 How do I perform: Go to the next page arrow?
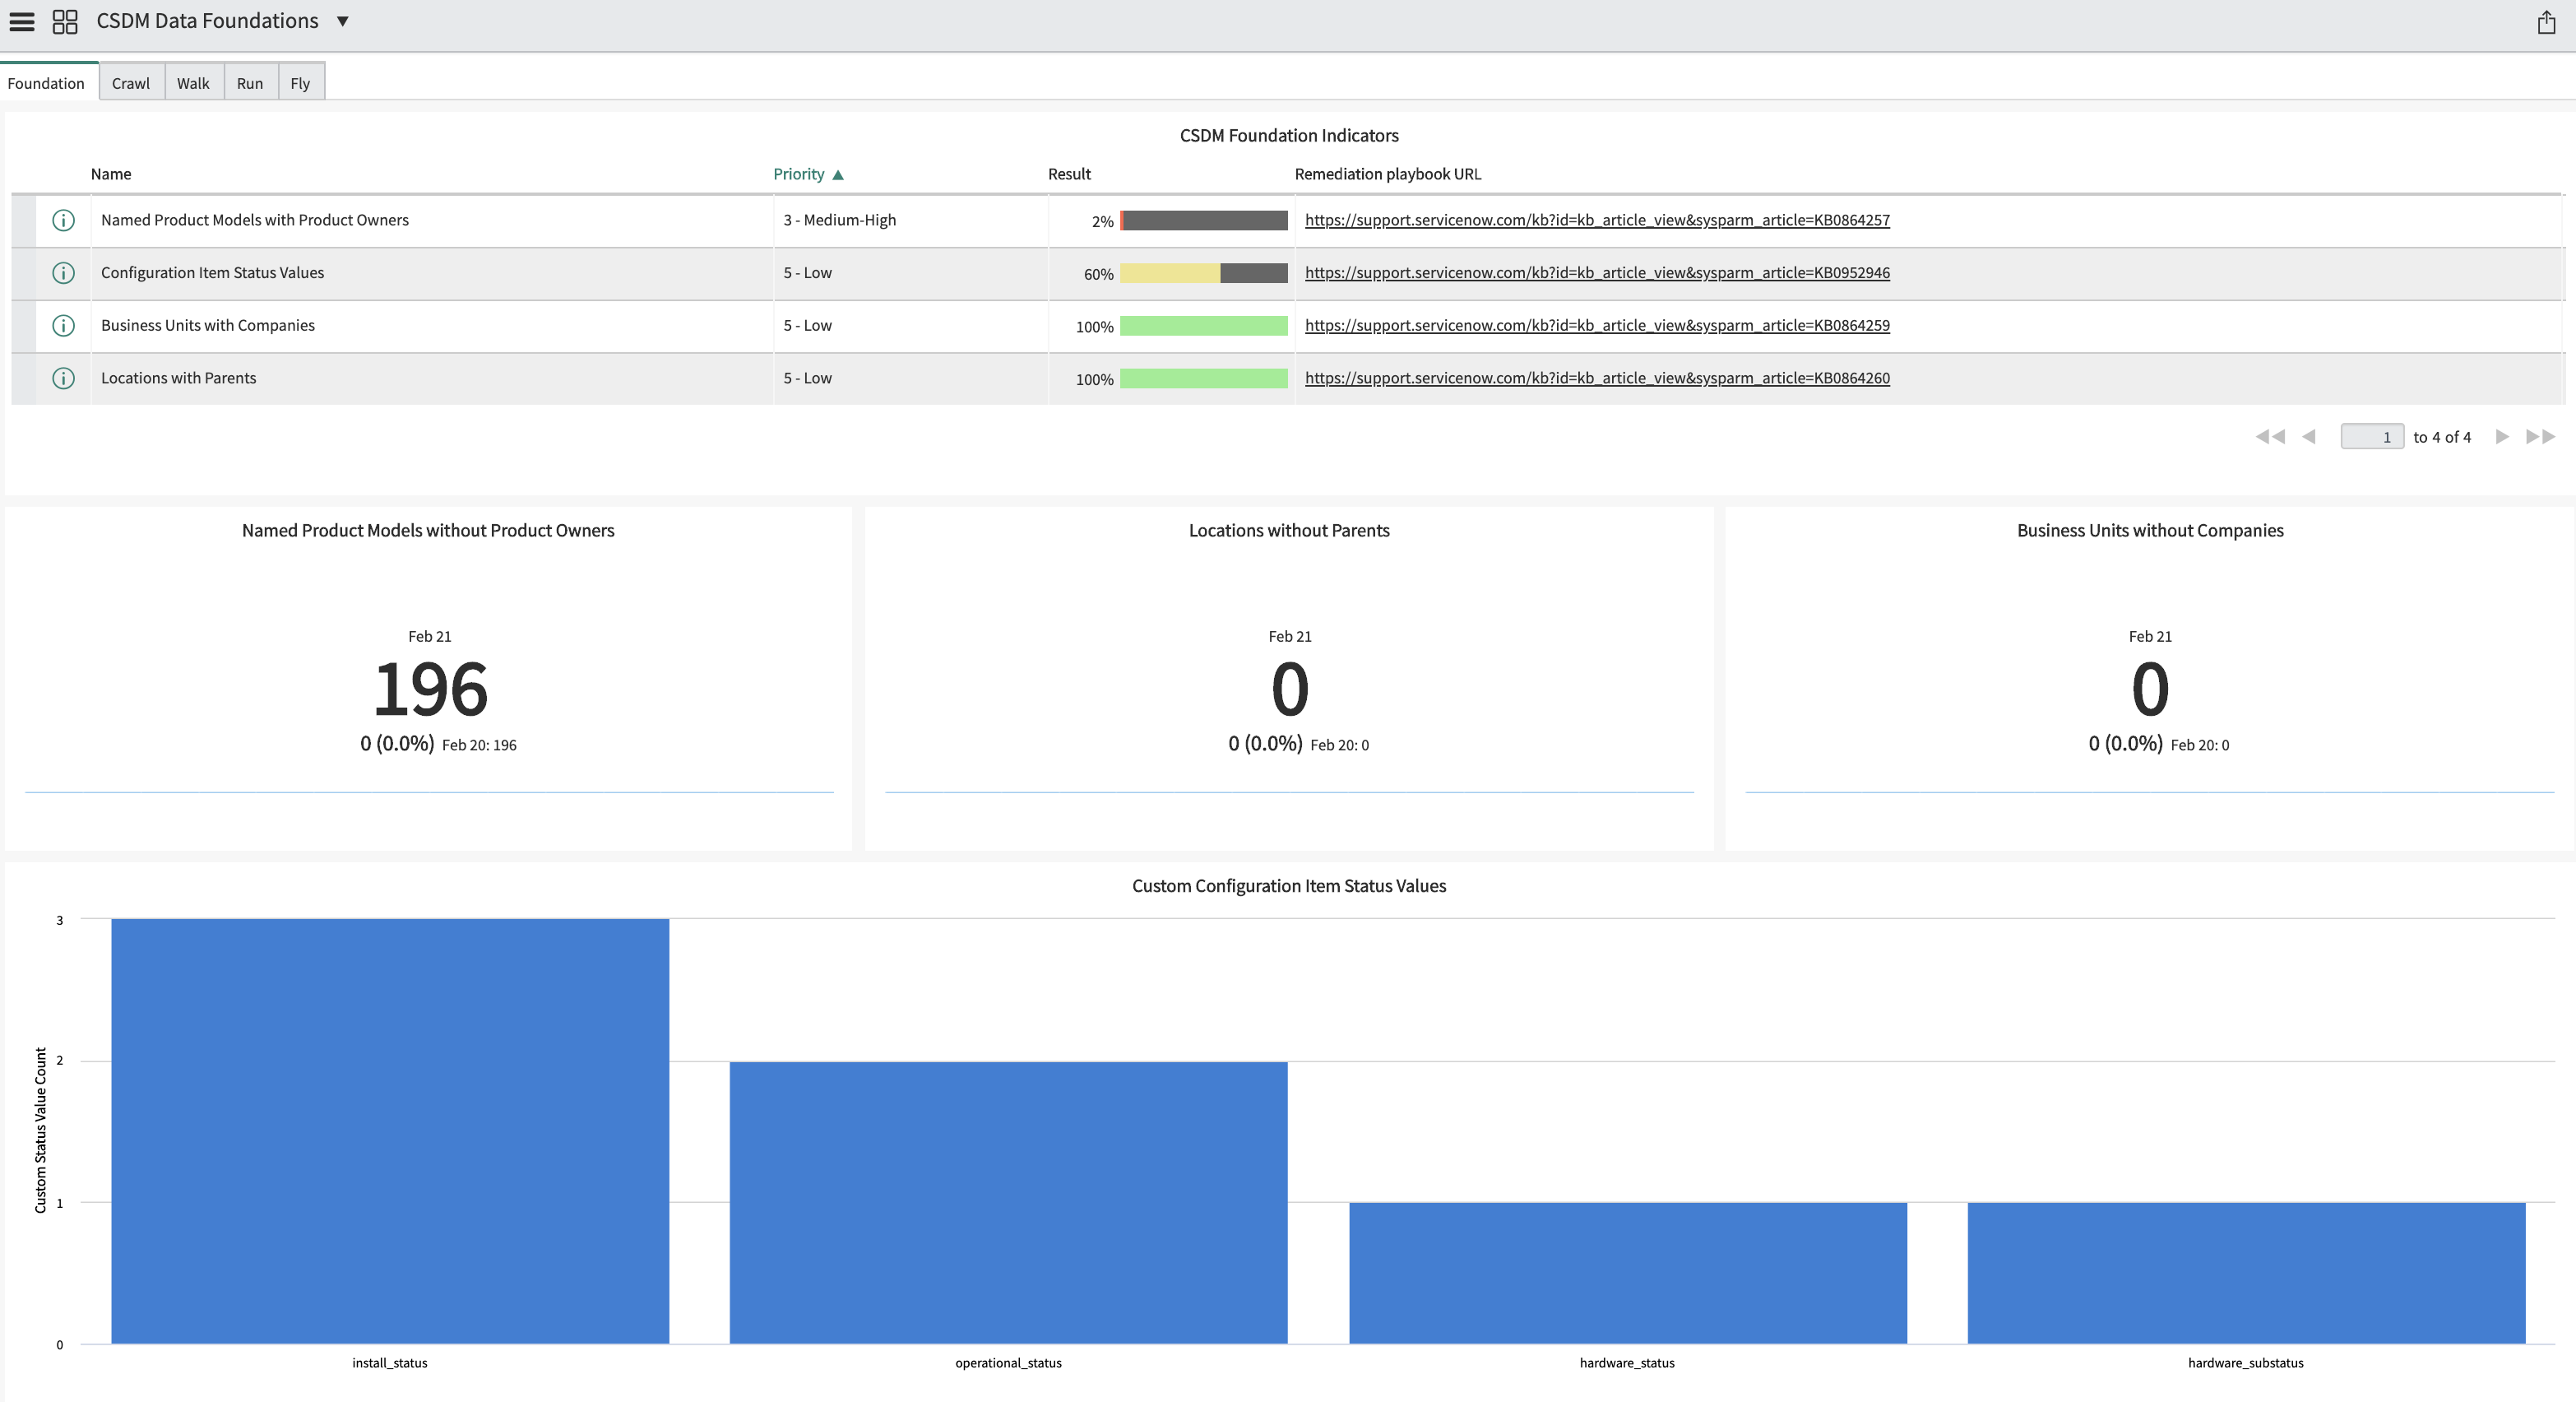pos(2501,437)
